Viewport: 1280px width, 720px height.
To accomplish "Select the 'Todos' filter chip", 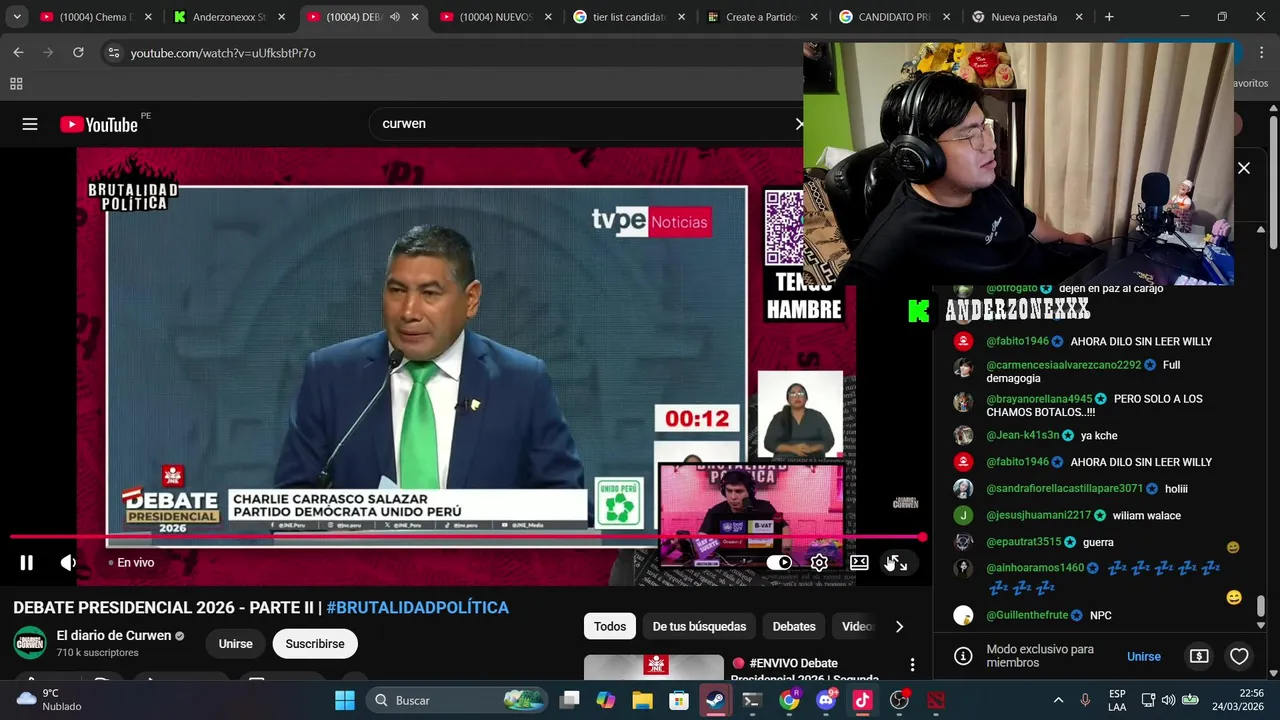I will pyautogui.click(x=610, y=626).
